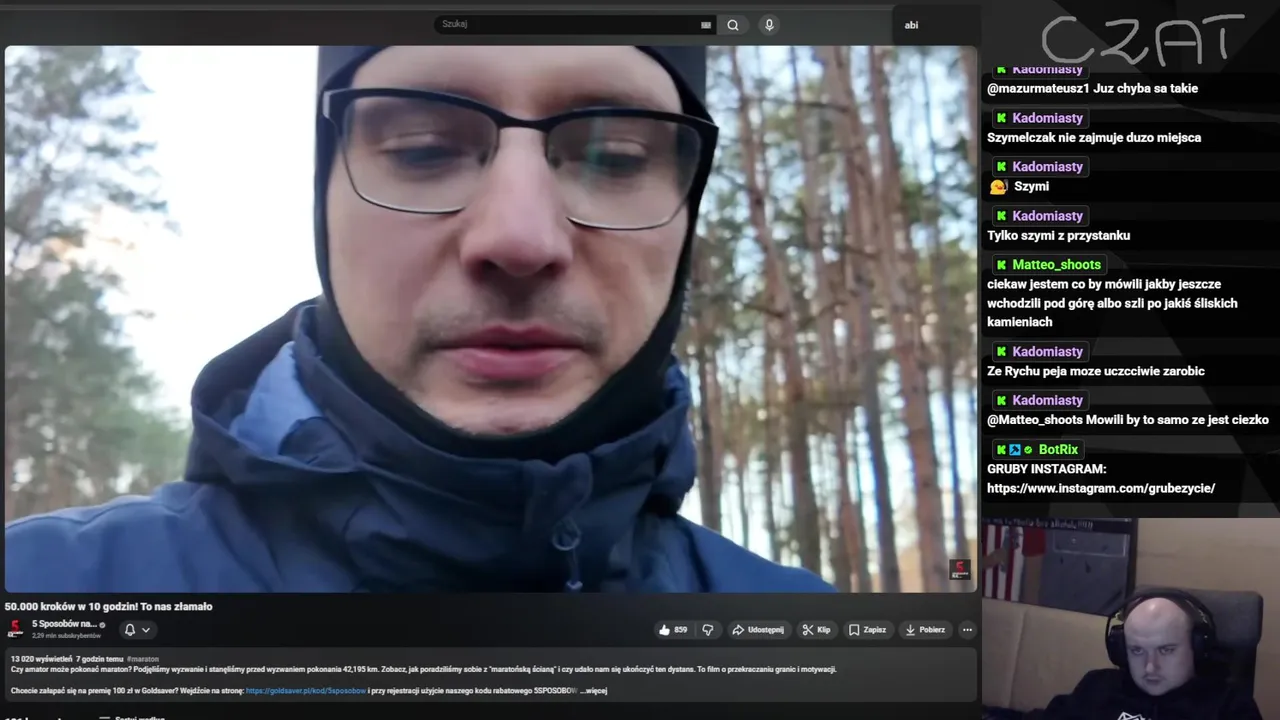Click the '13 020 wyświetleń' view count
The image size is (1280, 720).
tap(41, 659)
